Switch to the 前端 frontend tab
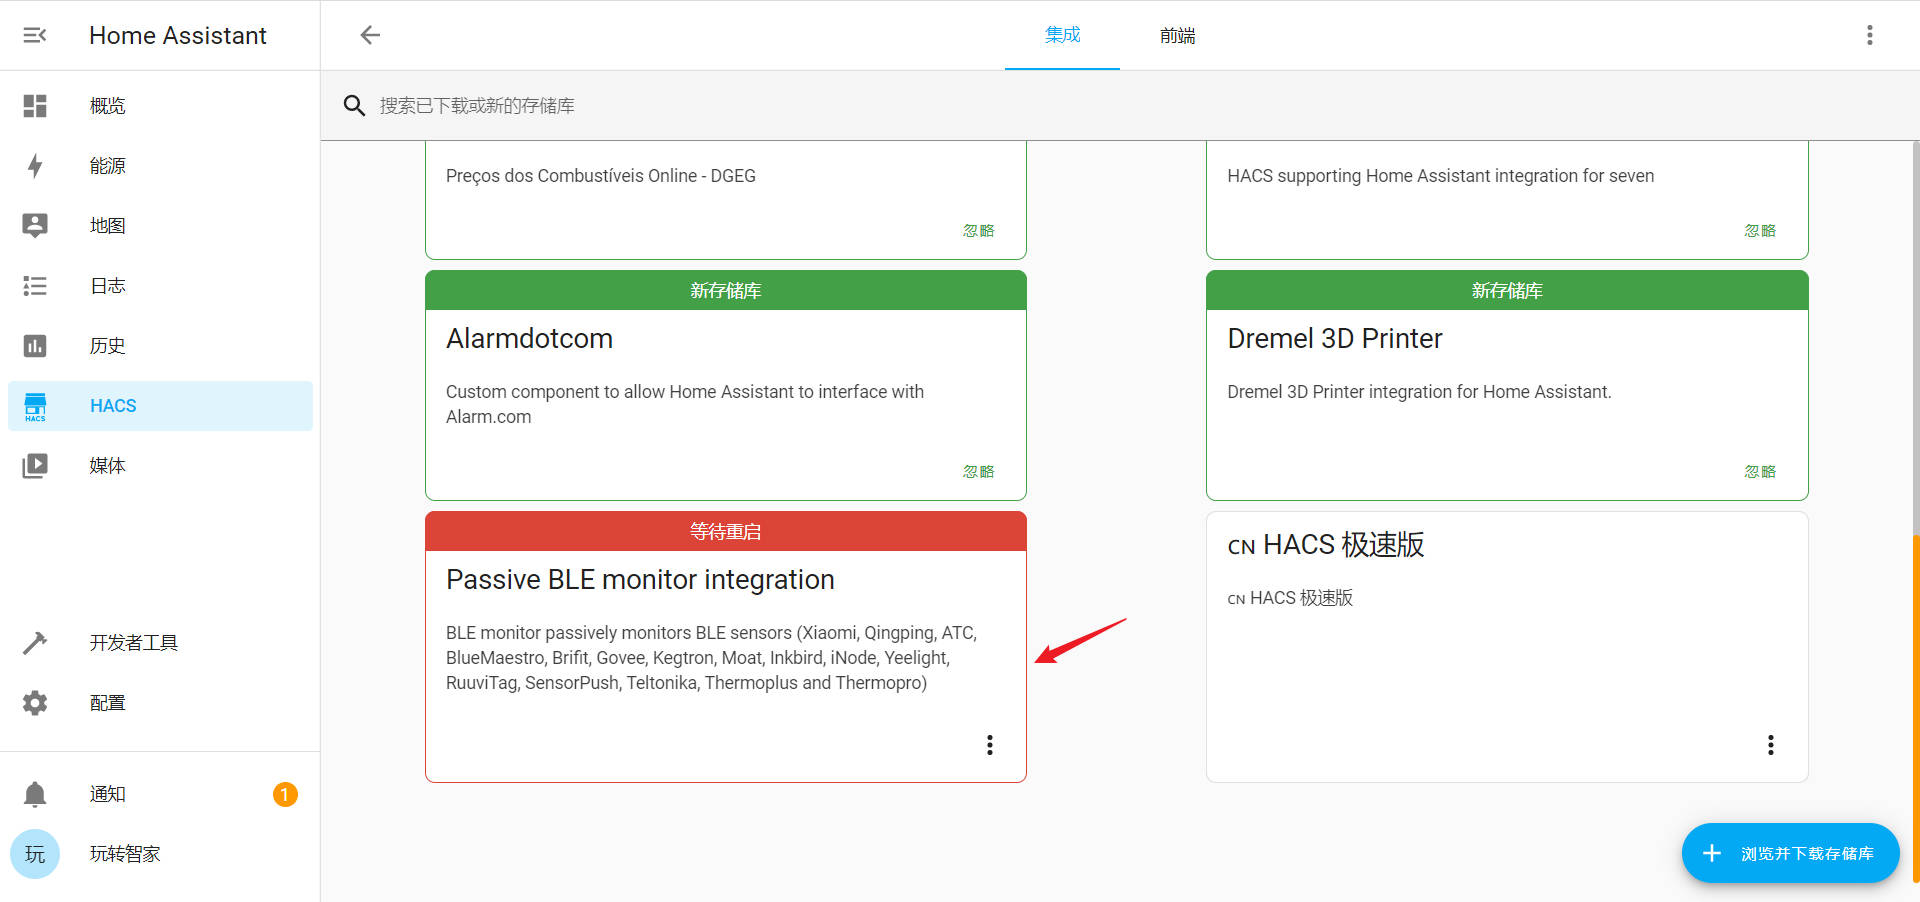This screenshot has height=902, width=1920. pyautogui.click(x=1177, y=35)
